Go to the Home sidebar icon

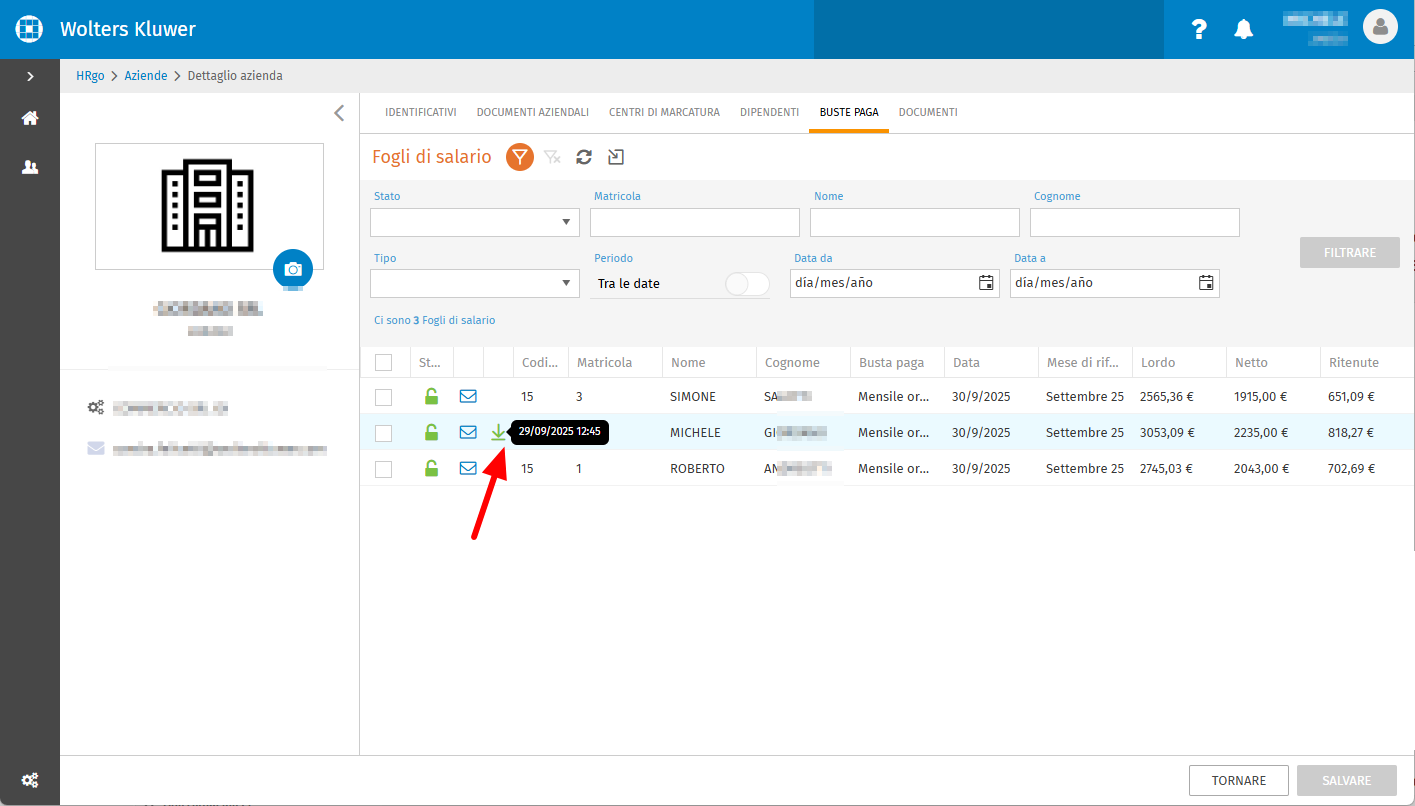pos(30,118)
